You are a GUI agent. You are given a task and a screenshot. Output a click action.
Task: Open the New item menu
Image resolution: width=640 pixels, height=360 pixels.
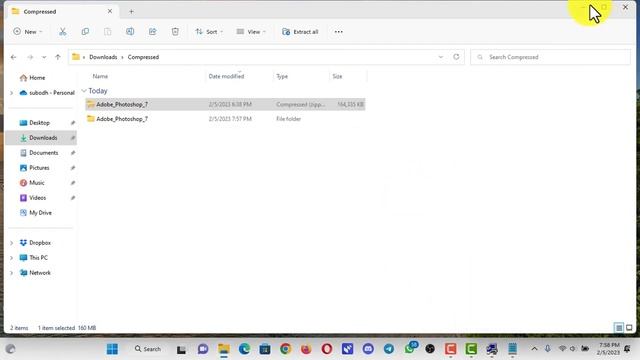pyautogui.click(x=28, y=31)
